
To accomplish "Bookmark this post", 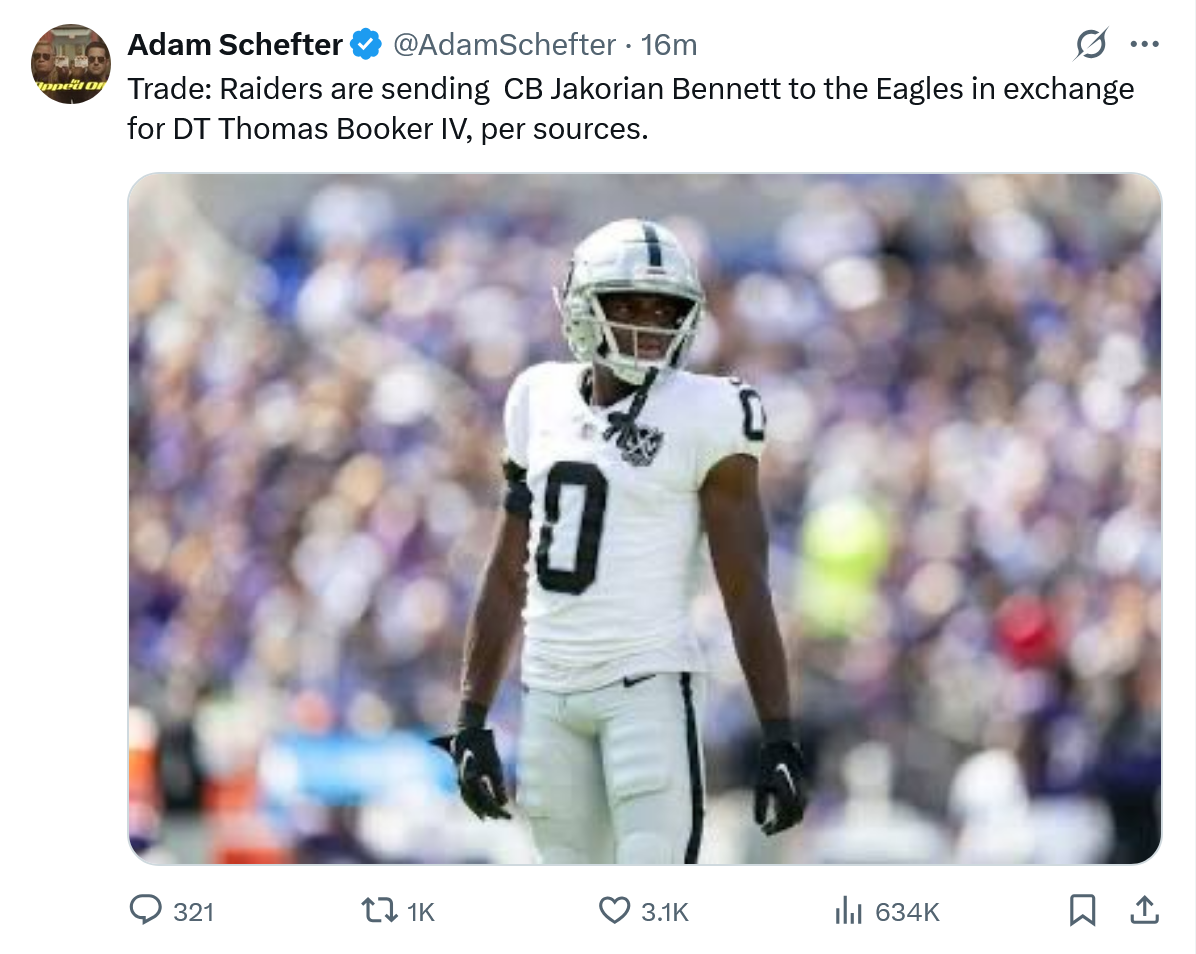I will point(1083,910).
